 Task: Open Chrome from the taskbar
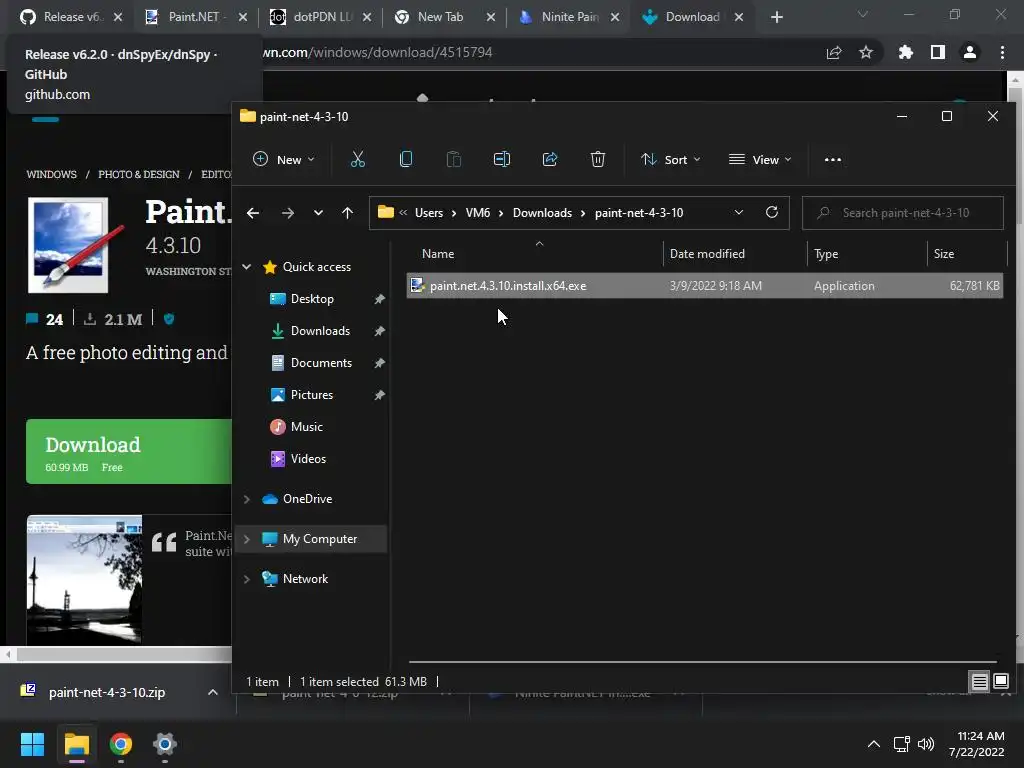click(x=121, y=744)
